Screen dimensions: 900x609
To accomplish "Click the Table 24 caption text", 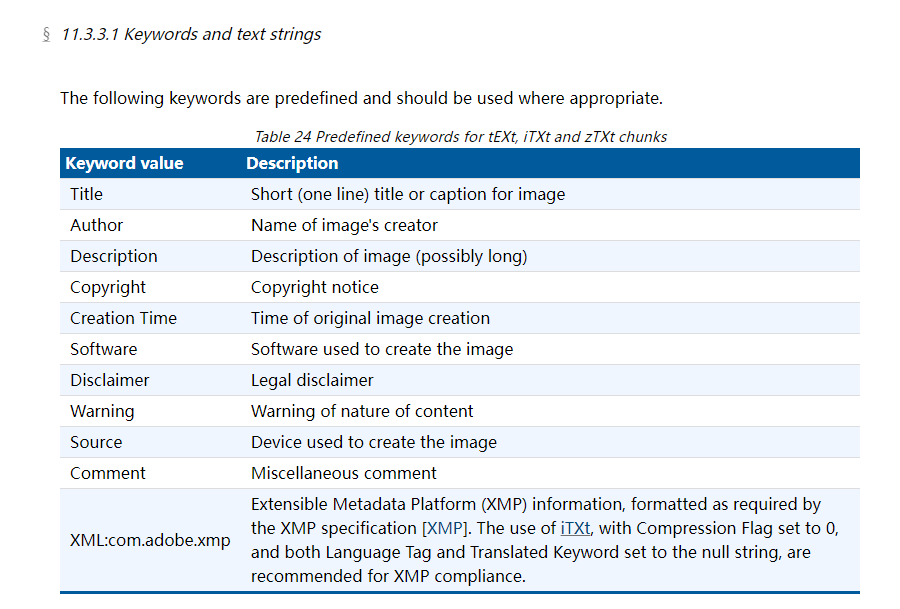I will point(460,137).
